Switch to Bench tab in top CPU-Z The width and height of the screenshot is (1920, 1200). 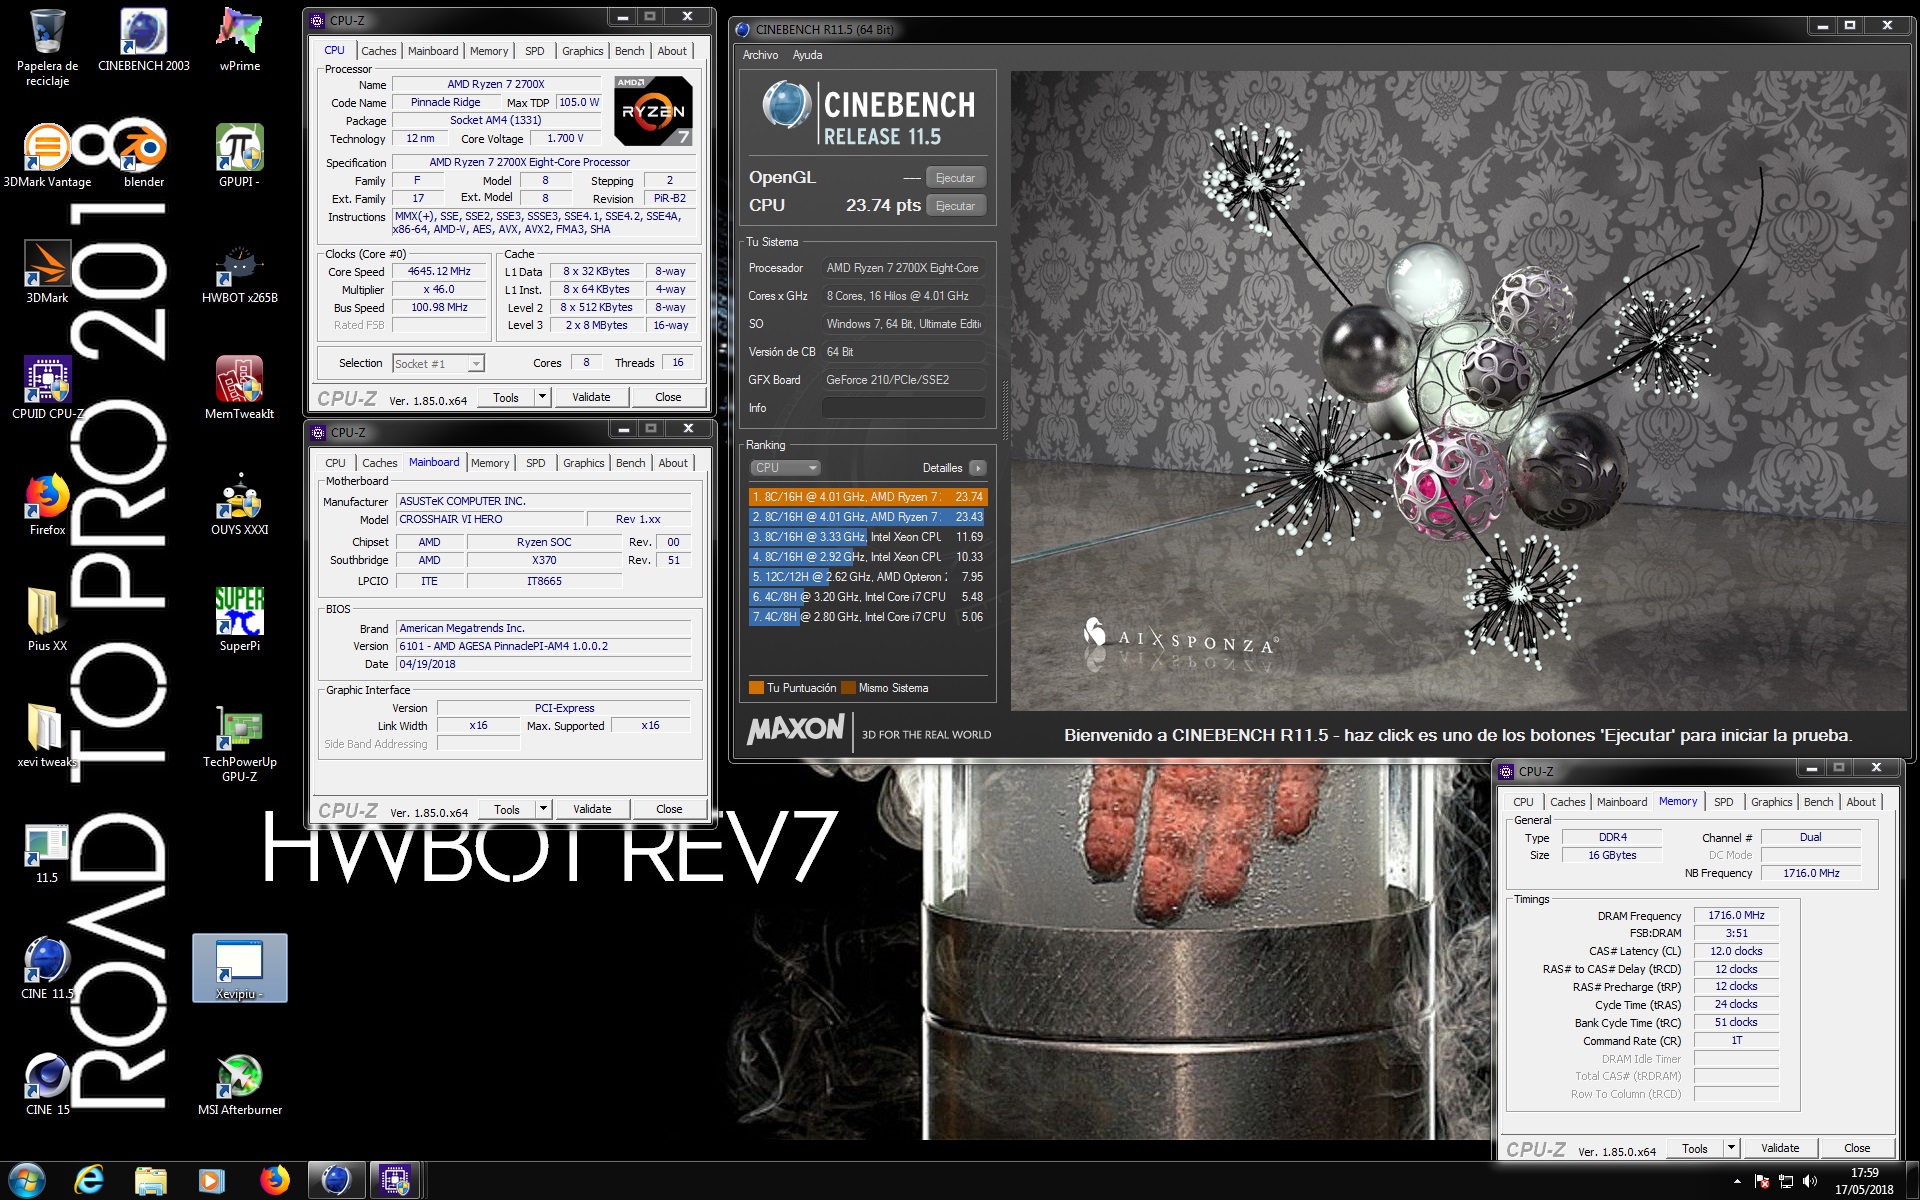tap(630, 51)
